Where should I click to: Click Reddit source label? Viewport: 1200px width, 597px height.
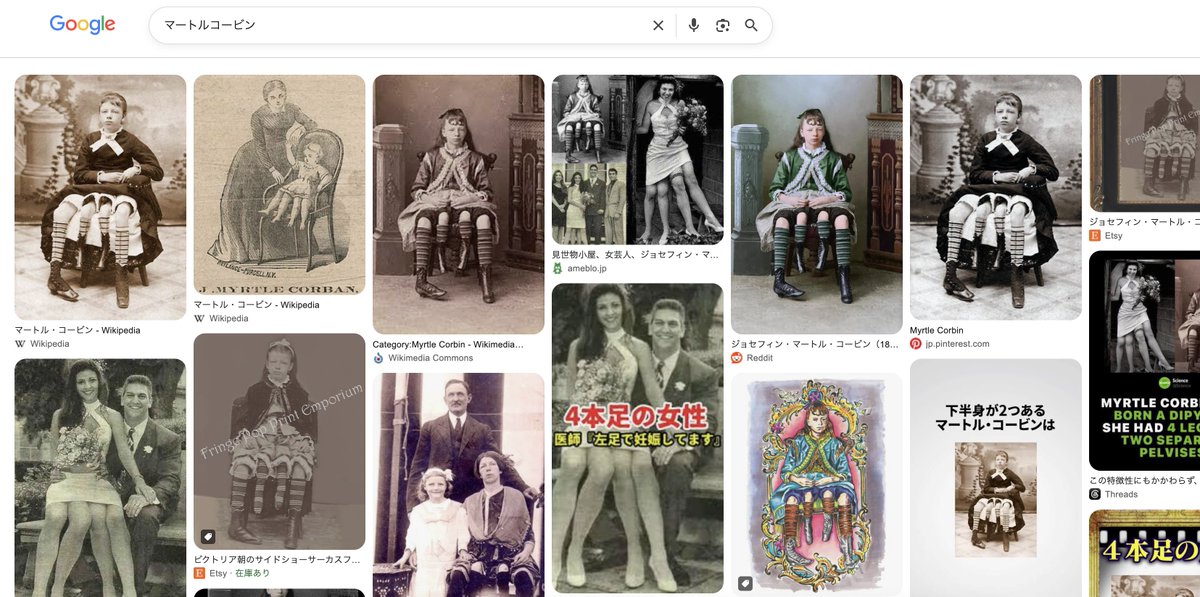761,358
